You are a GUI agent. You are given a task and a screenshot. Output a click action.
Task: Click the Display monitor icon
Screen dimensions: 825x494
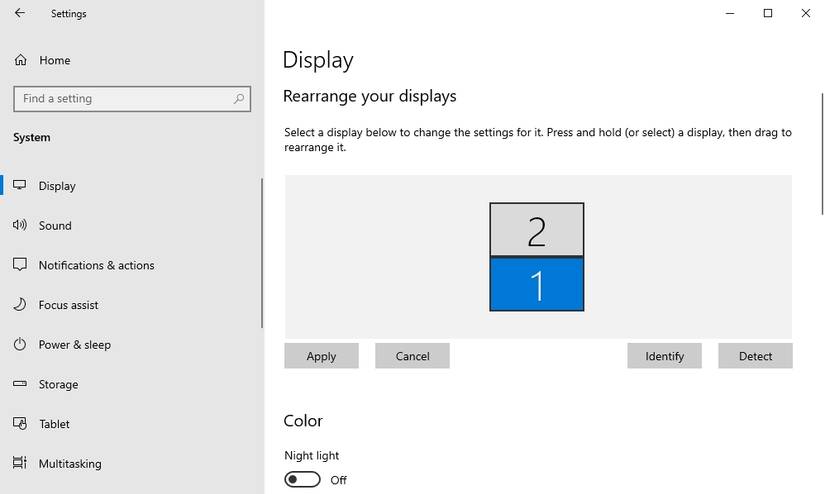point(20,186)
